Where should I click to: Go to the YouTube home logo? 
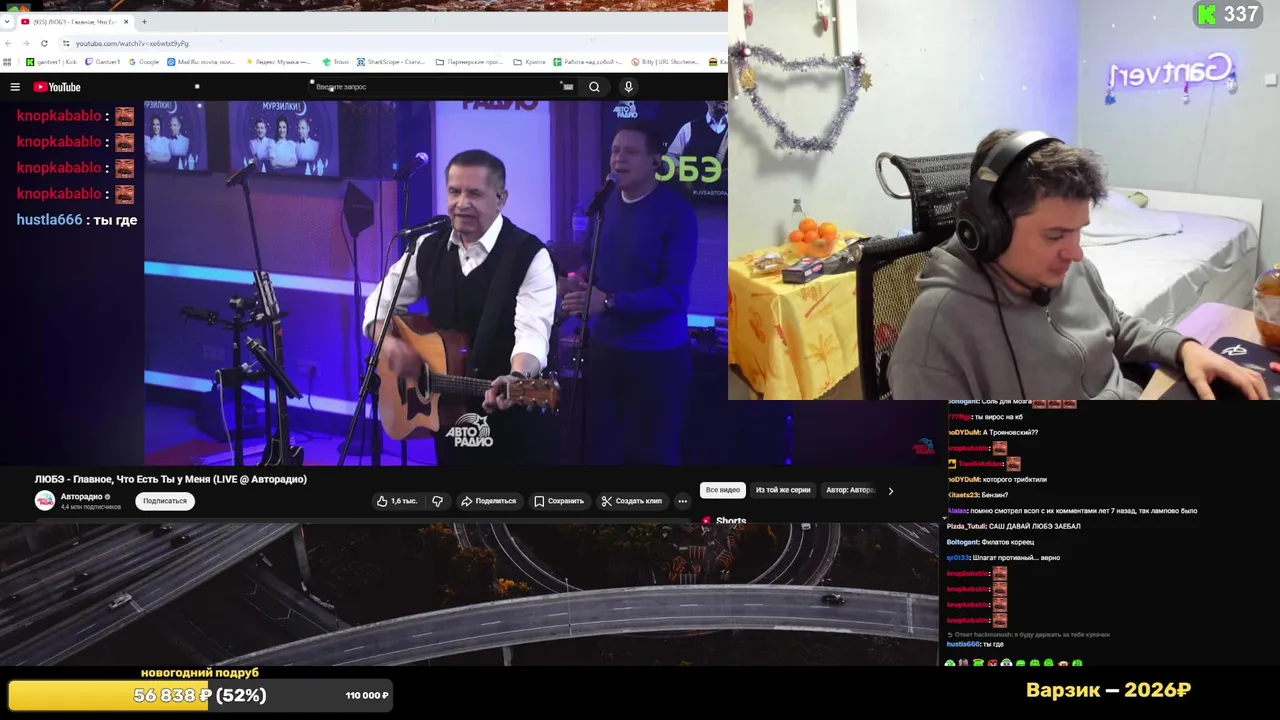coord(57,87)
